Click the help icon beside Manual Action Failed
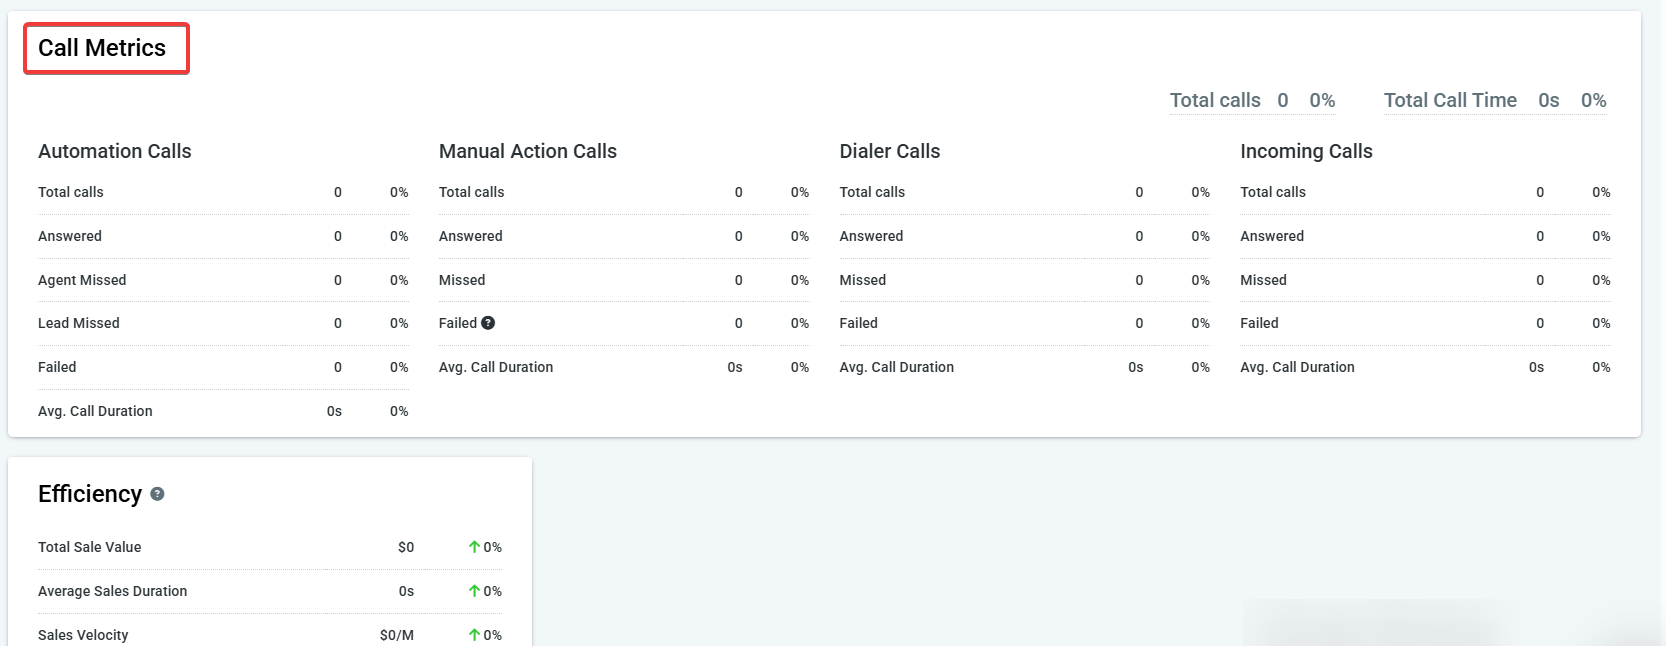Viewport: 1666px width, 646px height. (488, 323)
